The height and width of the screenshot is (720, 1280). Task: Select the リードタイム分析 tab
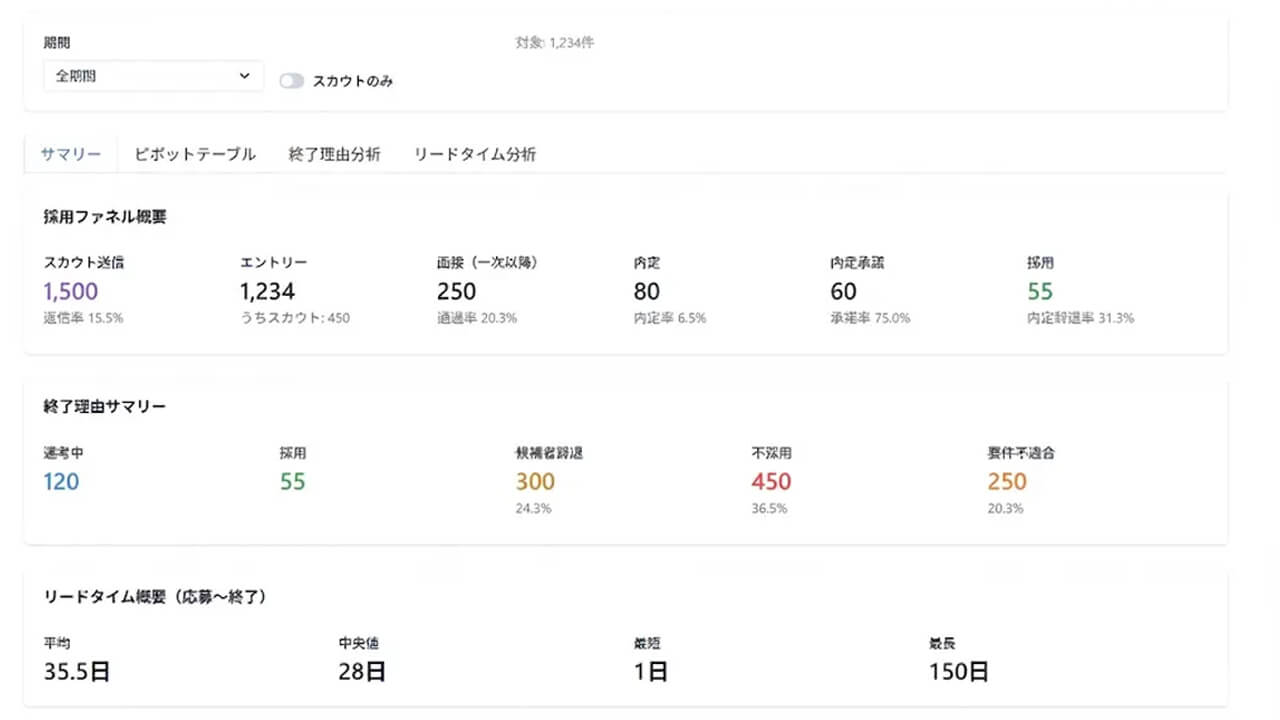point(474,154)
